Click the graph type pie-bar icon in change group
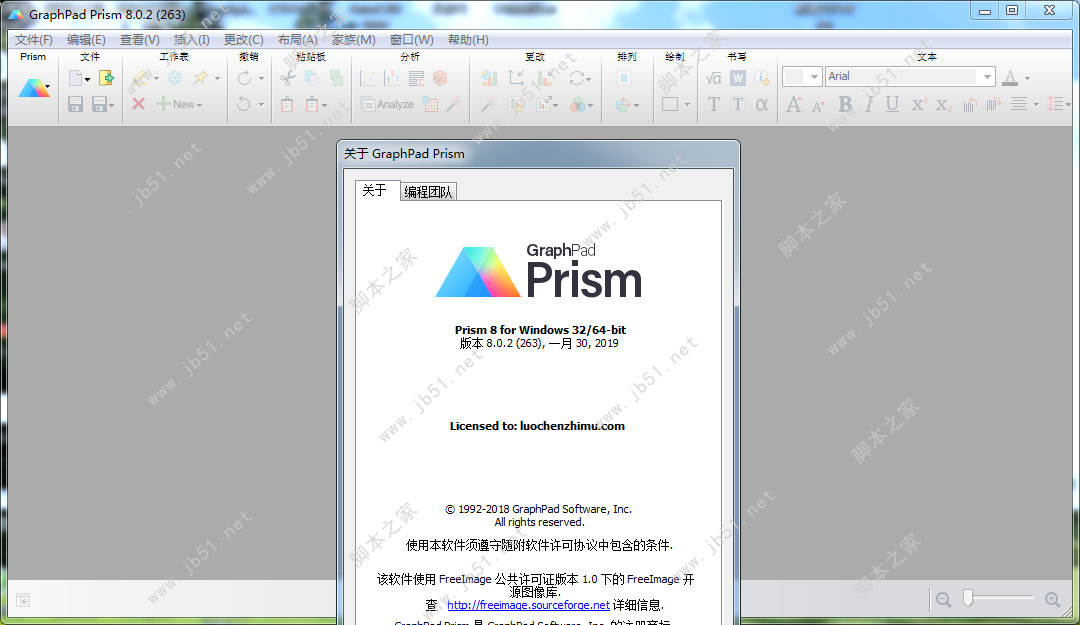This screenshot has height=625, width=1080. 489,78
